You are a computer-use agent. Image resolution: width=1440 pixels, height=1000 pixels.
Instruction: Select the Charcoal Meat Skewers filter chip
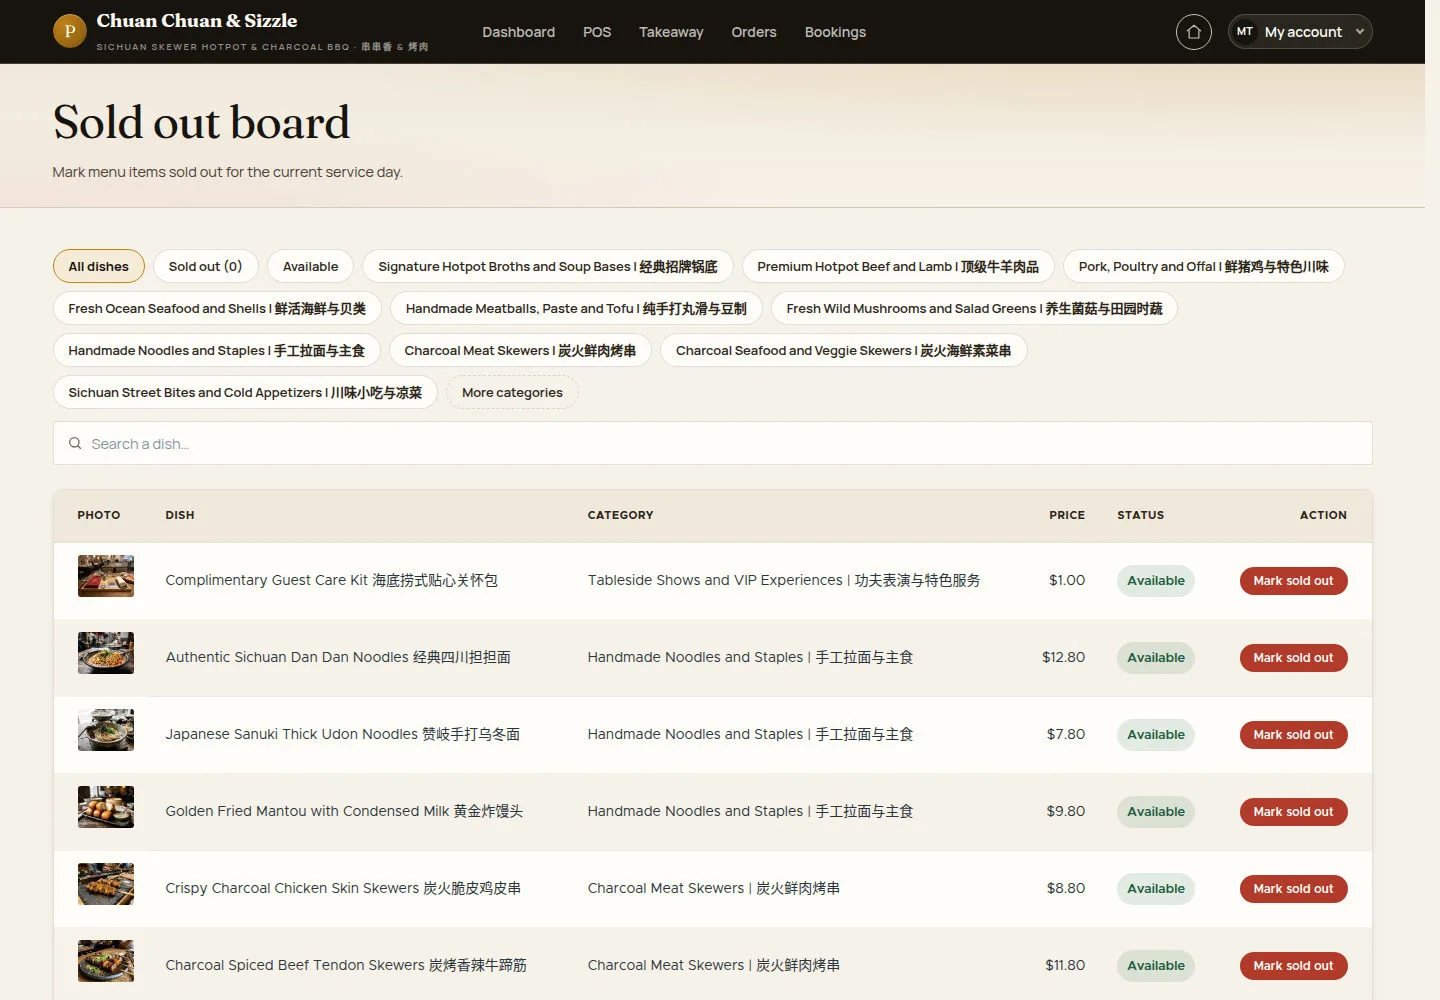pyautogui.click(x=520, y=350)
